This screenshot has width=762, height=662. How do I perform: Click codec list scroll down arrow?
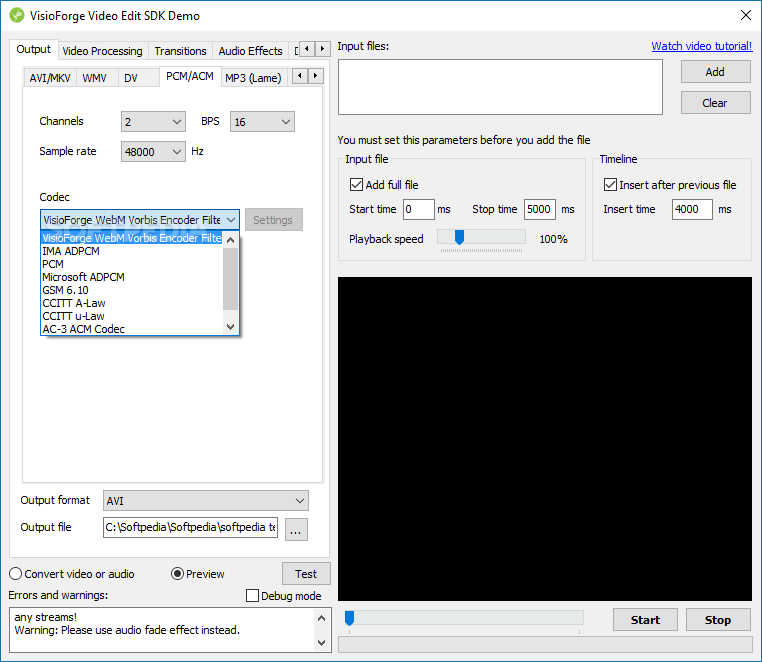point(231,327)
